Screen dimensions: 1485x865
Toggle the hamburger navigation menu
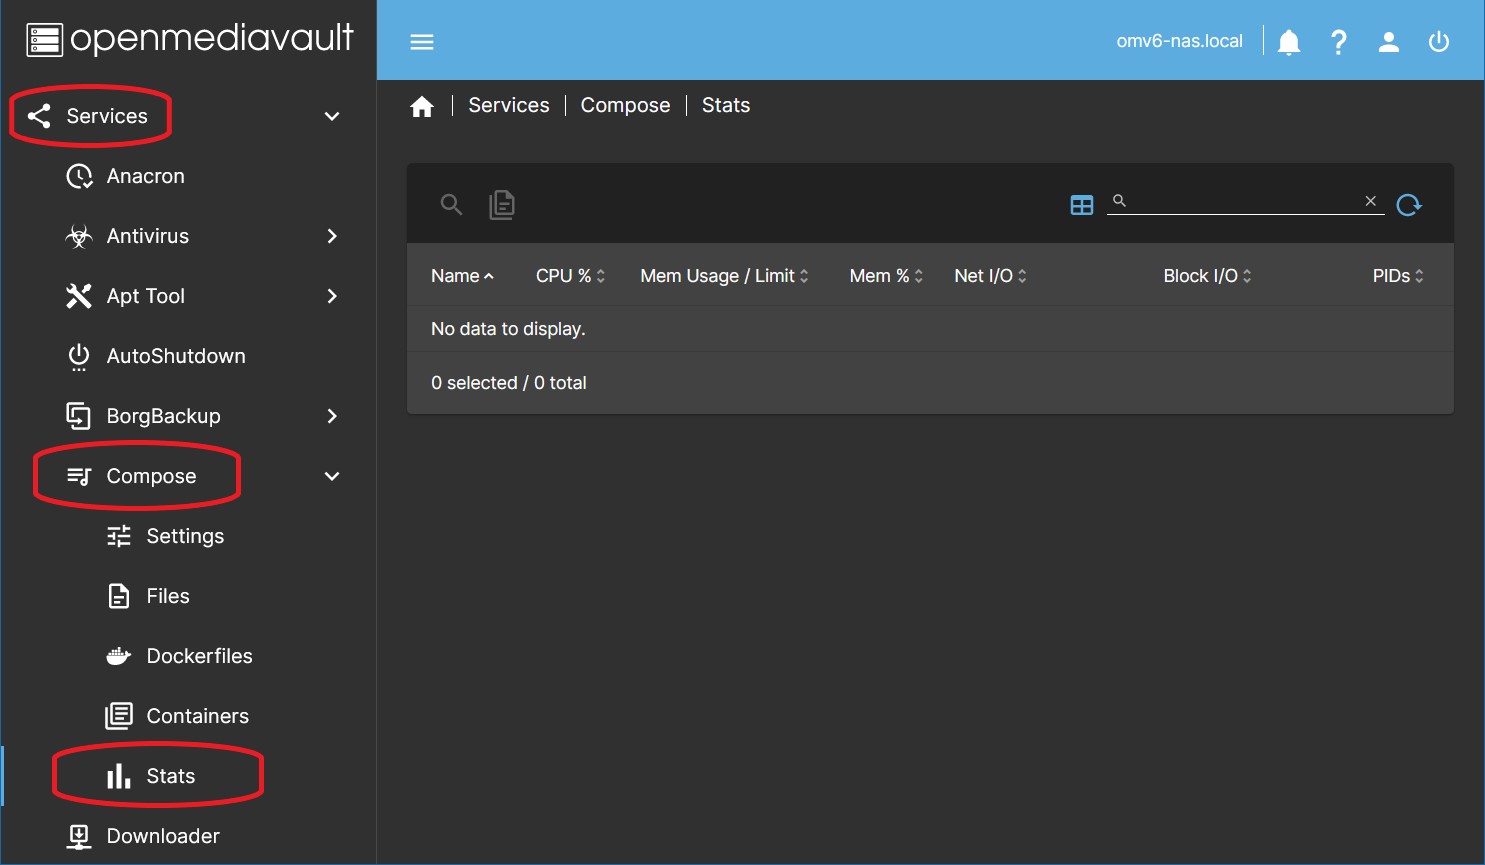422,42
